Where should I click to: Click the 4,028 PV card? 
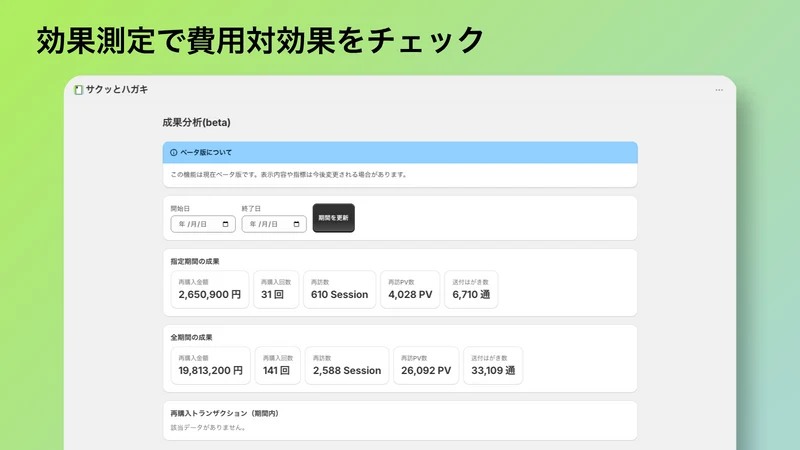point(410,289)
